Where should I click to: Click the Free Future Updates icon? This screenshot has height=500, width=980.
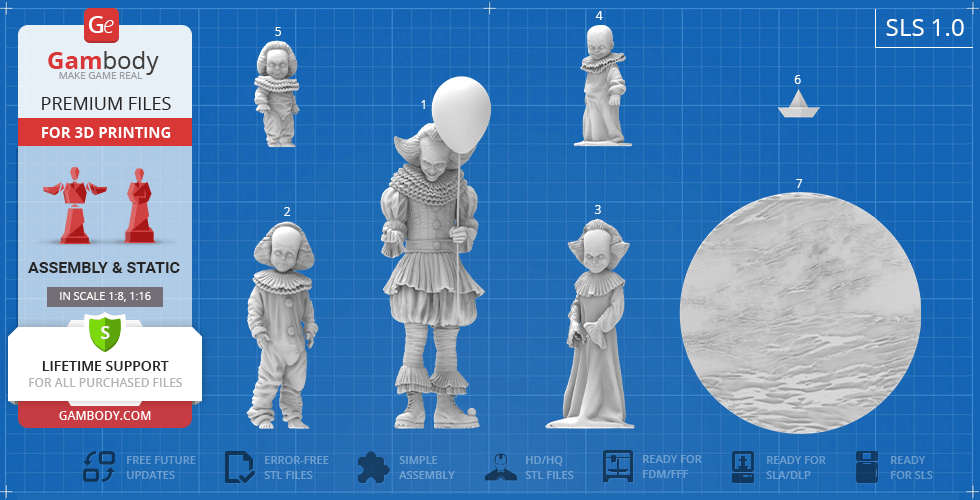(99, 467)
